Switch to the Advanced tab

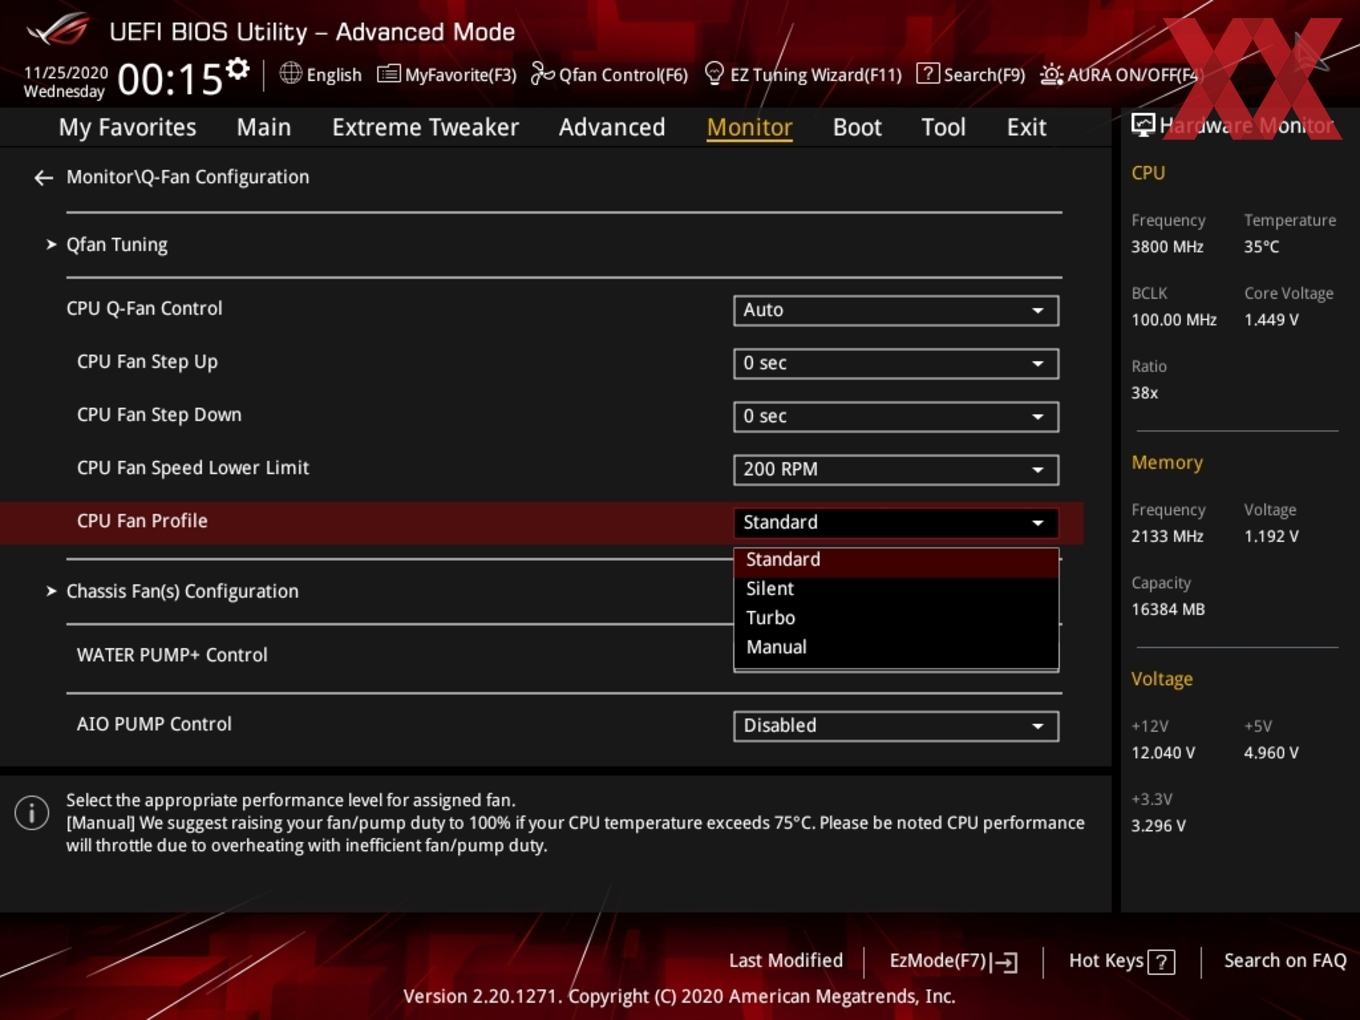pos(612,127)
